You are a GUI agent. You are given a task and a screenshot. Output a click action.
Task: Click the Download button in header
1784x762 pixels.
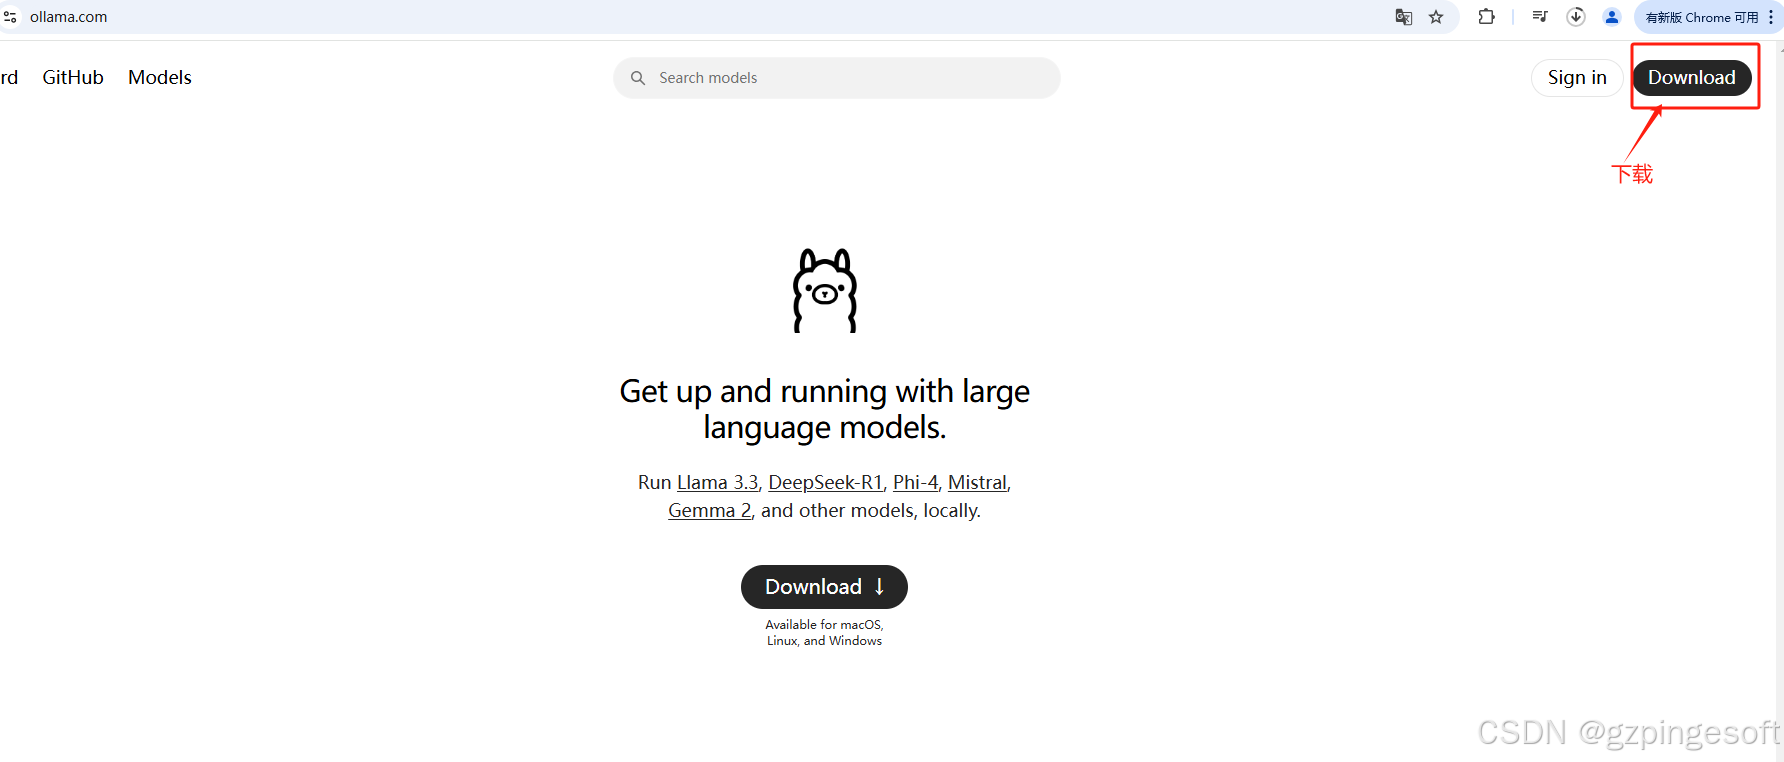(x=1692, y=77)
